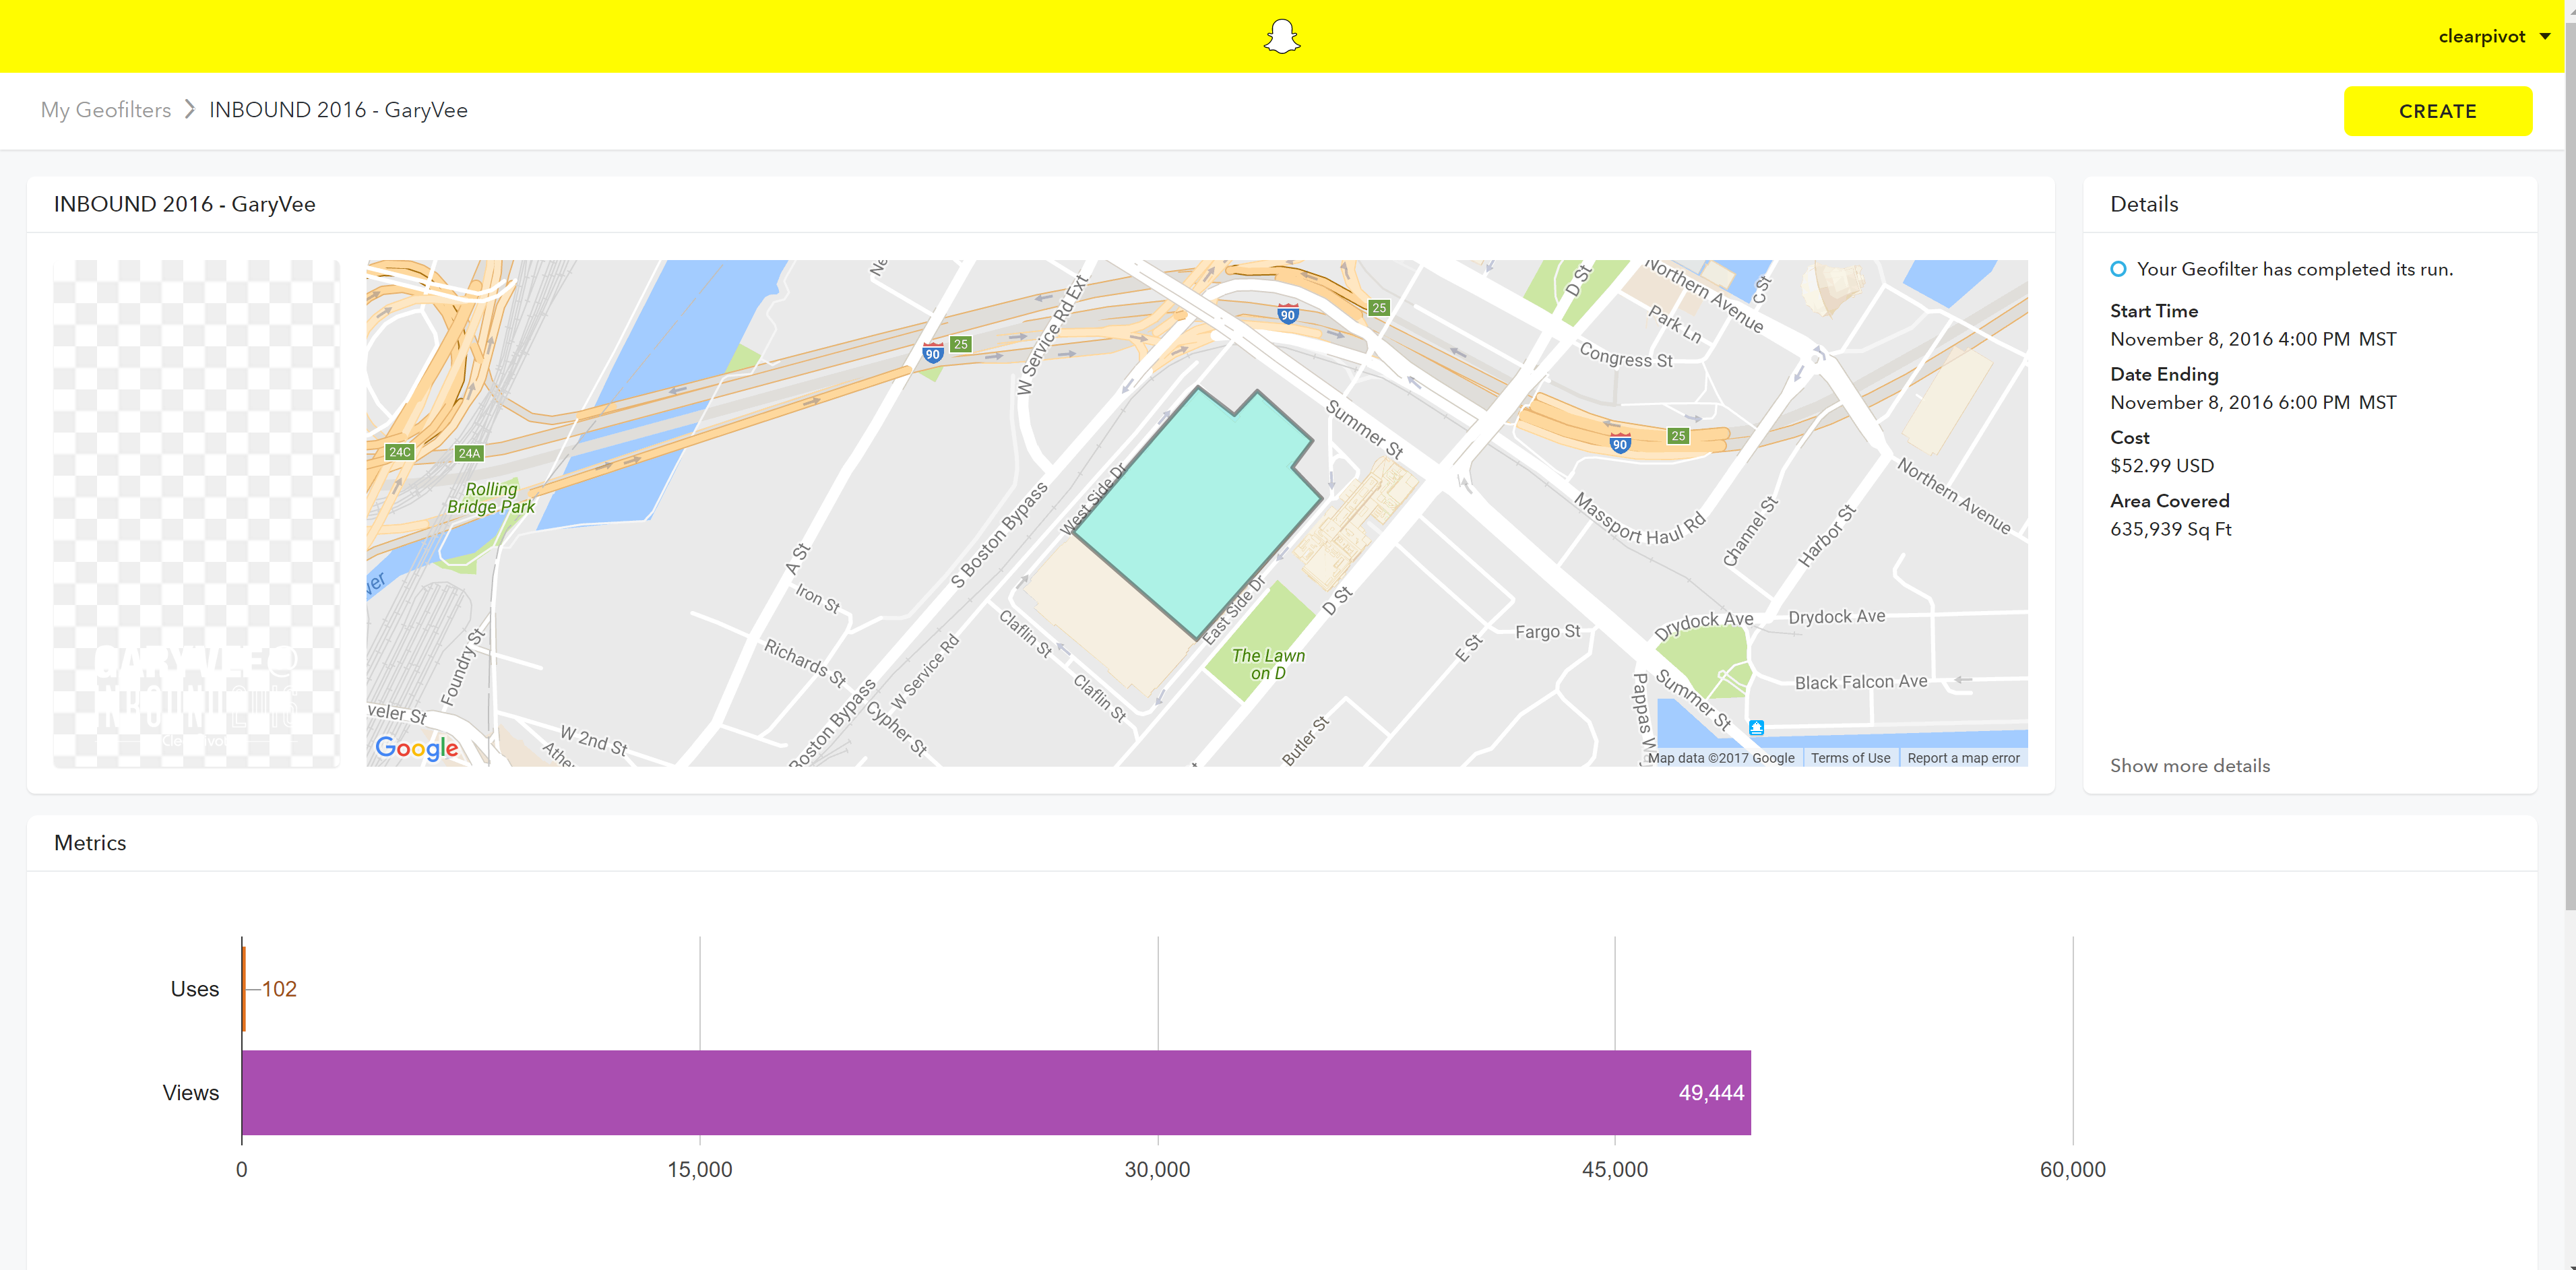This screenshot has width=2576, height=1270.
Task: Click the cost value $52.99 USD
Action: click(2161, 465)
